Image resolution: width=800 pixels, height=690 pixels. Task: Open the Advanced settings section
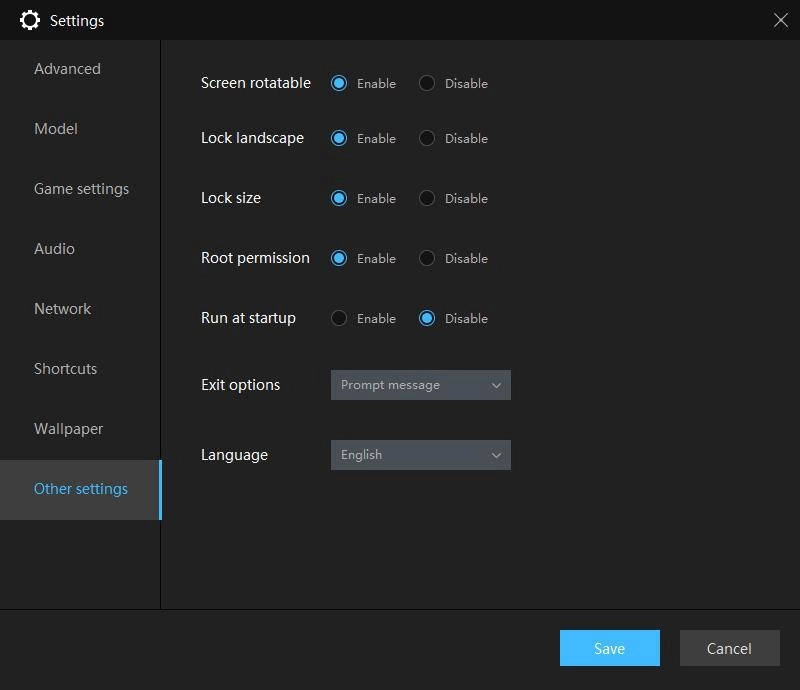(x=67, y=68)
